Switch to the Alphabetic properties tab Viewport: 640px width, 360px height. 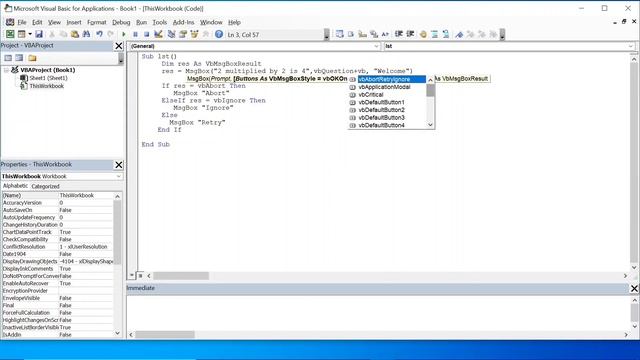pyautogui.click(x=16, y=186)
